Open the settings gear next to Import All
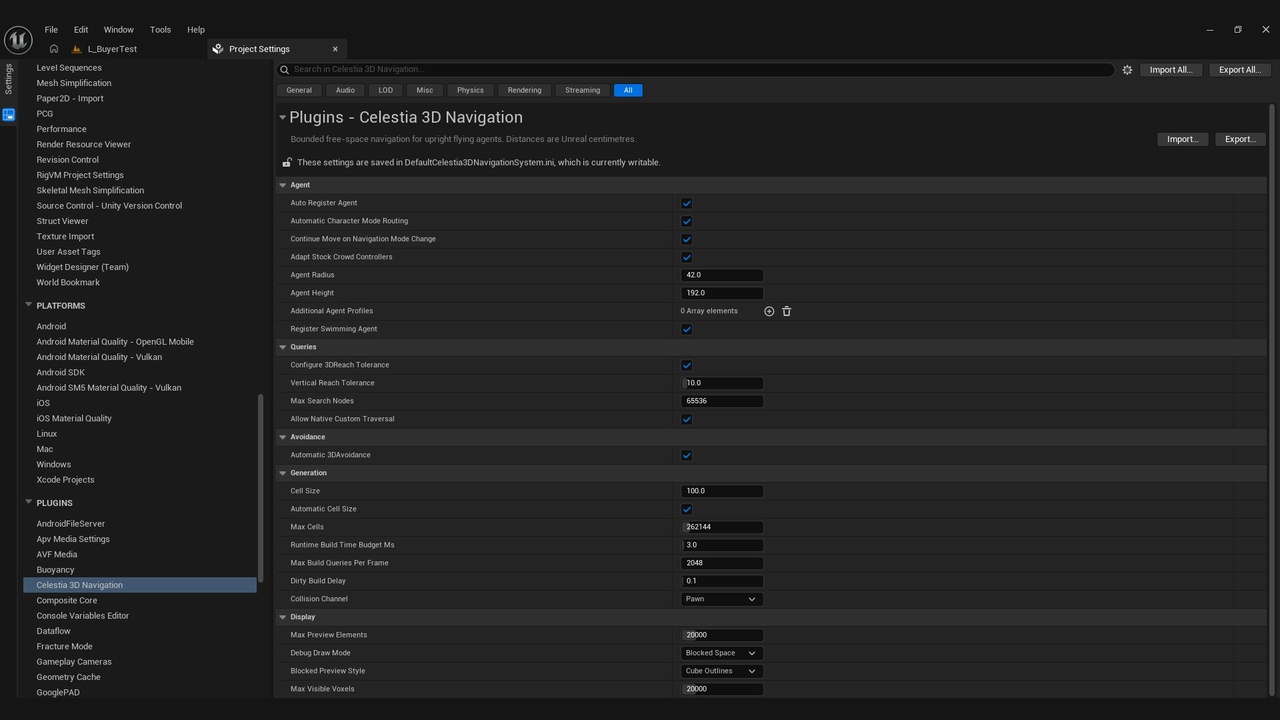Viewport: 1280px width, 720px height. tap(1127, 70)
